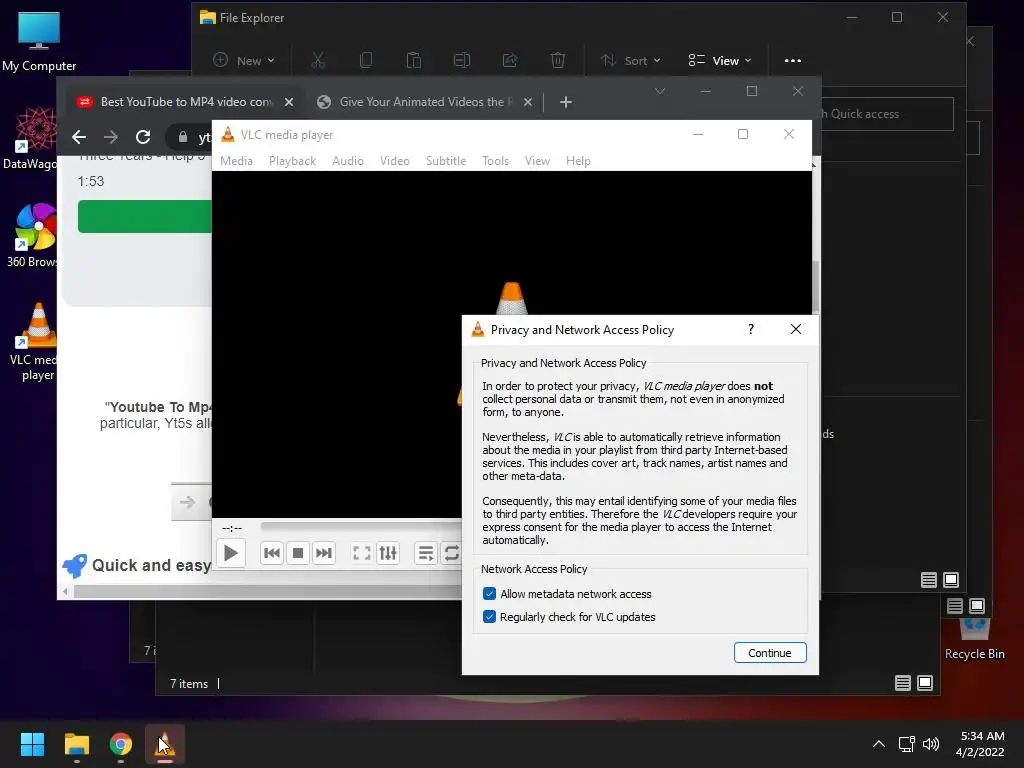Open the VLC Help menu
The image size is (1024, 768).
point(578,161)
